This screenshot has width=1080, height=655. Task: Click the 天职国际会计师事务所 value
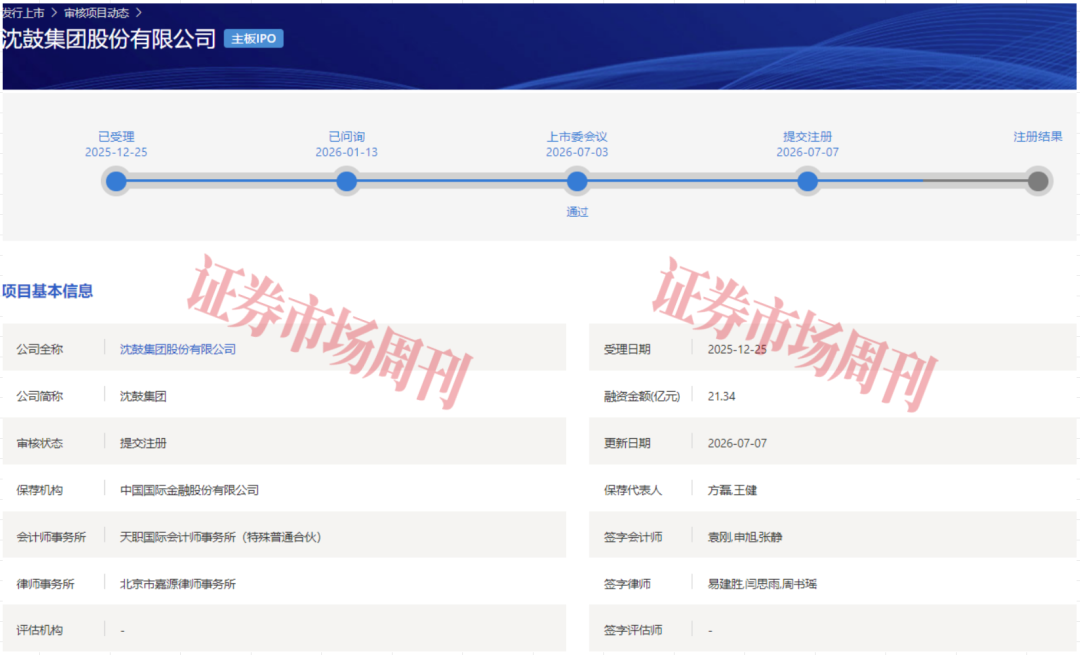(x=220, y=537)
